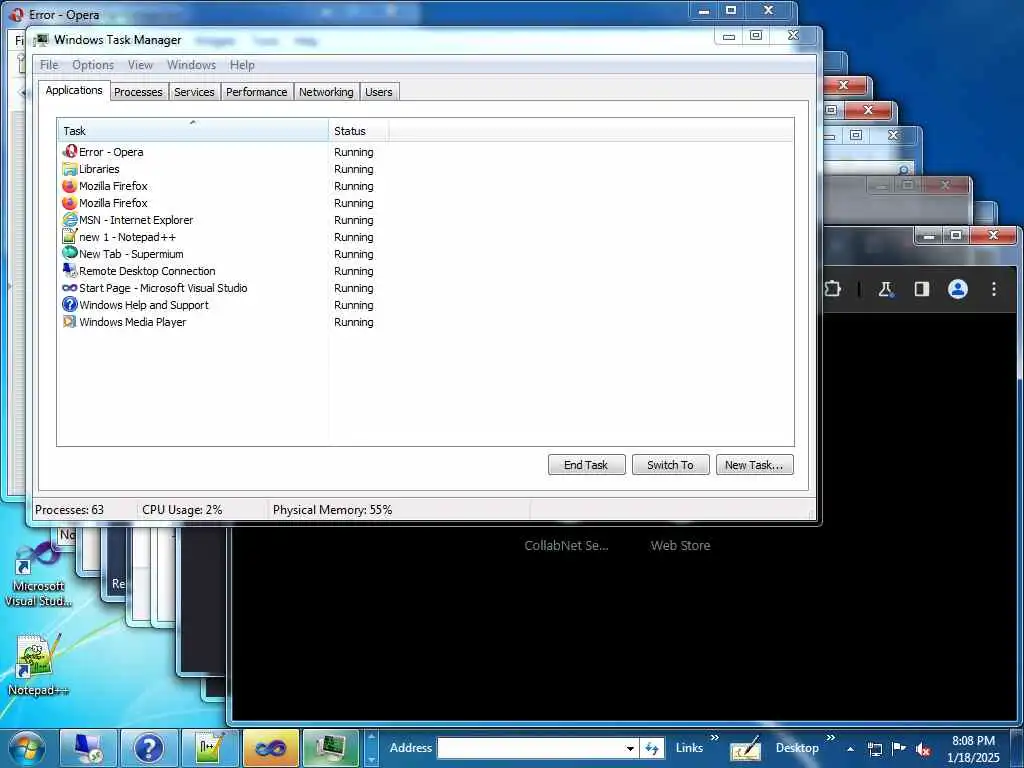Expand the Links toolbar chevron
1024x768 pixels.
[714, 738]
